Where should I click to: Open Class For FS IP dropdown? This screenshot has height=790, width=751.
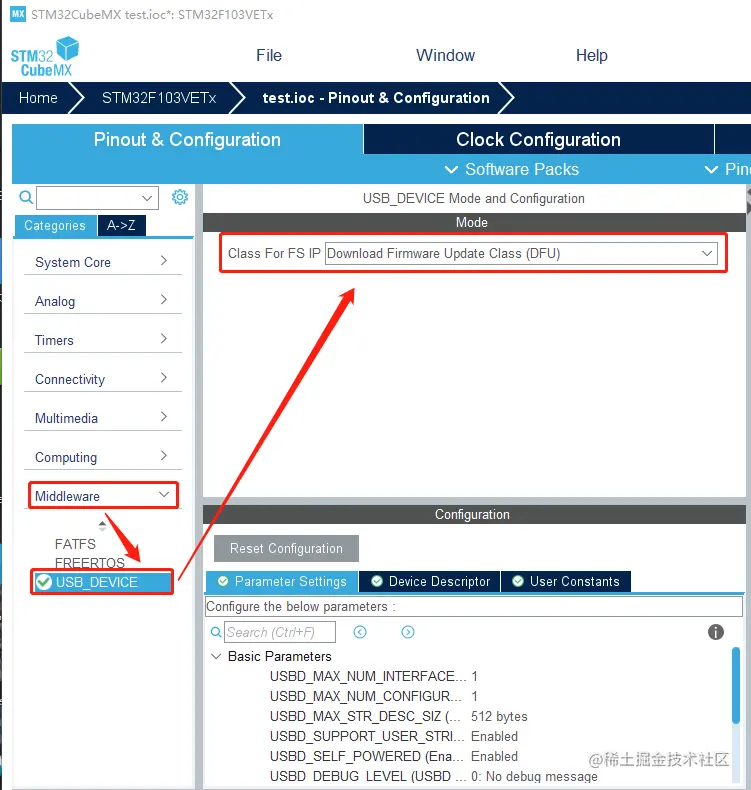tap(522, 253)
